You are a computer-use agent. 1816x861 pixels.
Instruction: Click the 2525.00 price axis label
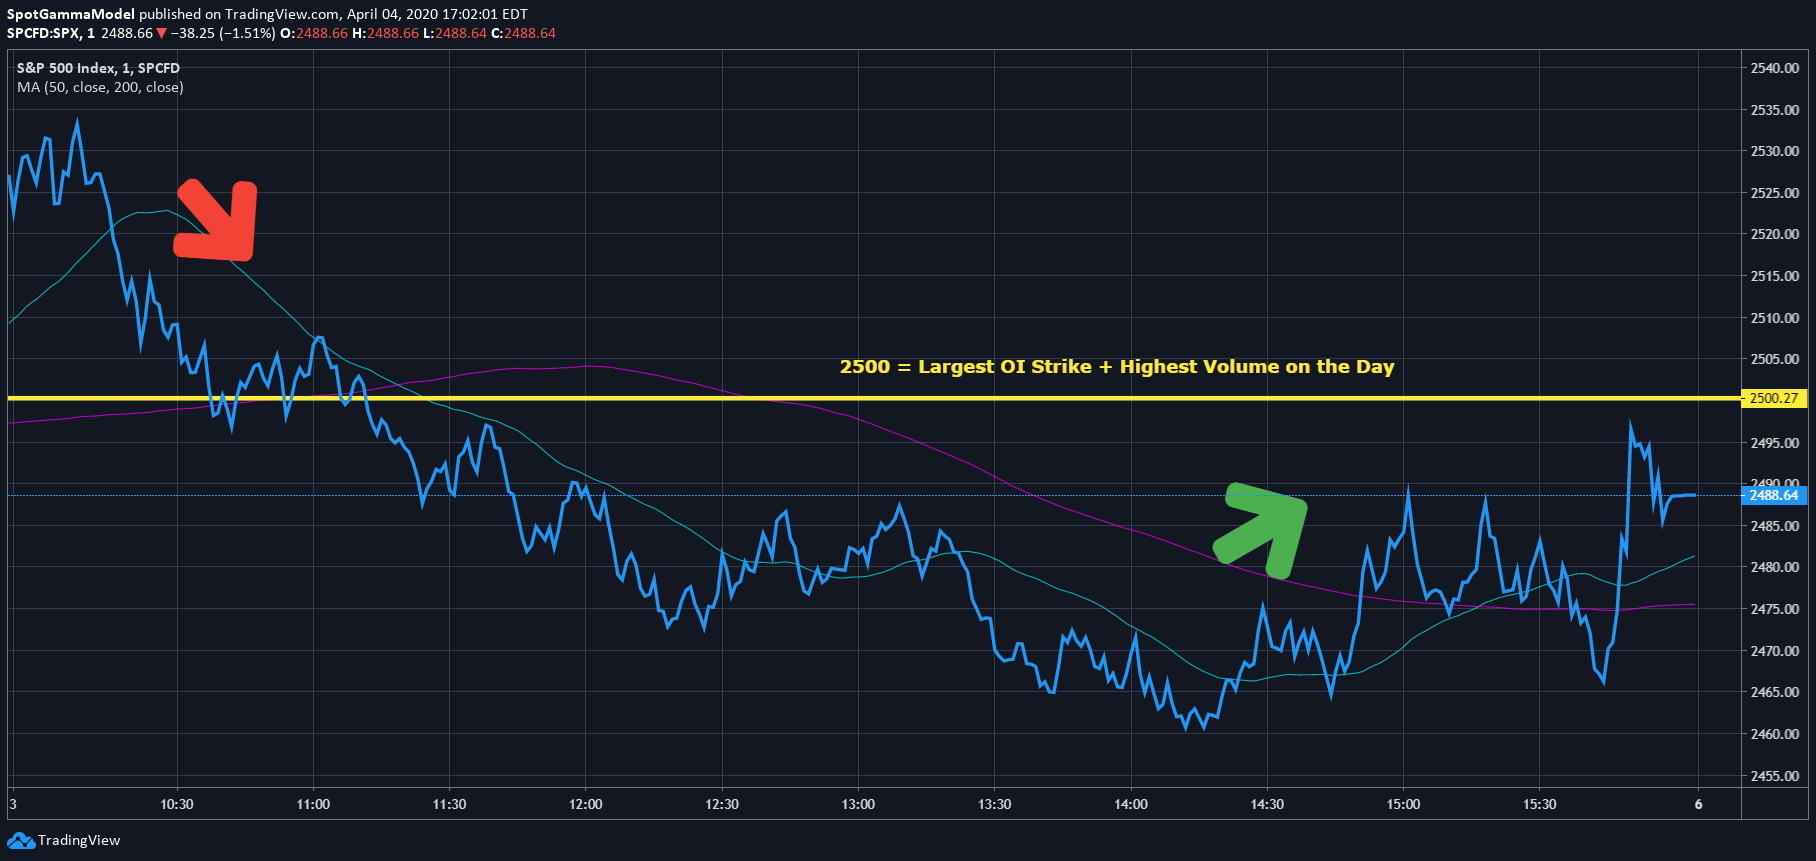point(1775,193)
